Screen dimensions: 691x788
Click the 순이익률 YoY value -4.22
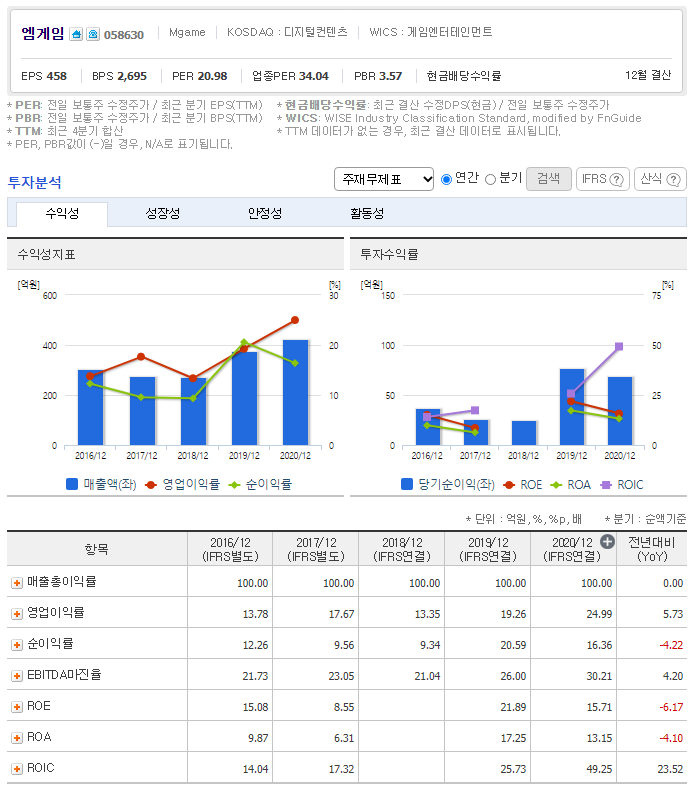[x=671, y=645]
